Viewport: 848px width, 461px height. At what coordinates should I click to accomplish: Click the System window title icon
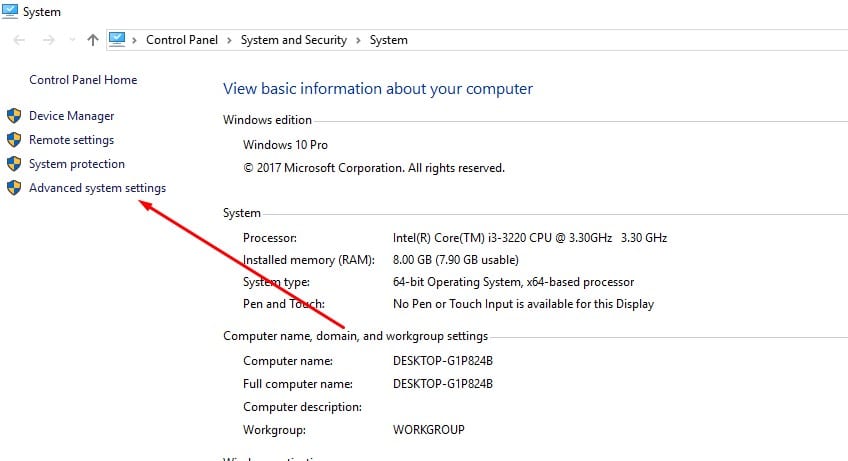[10, 11]
